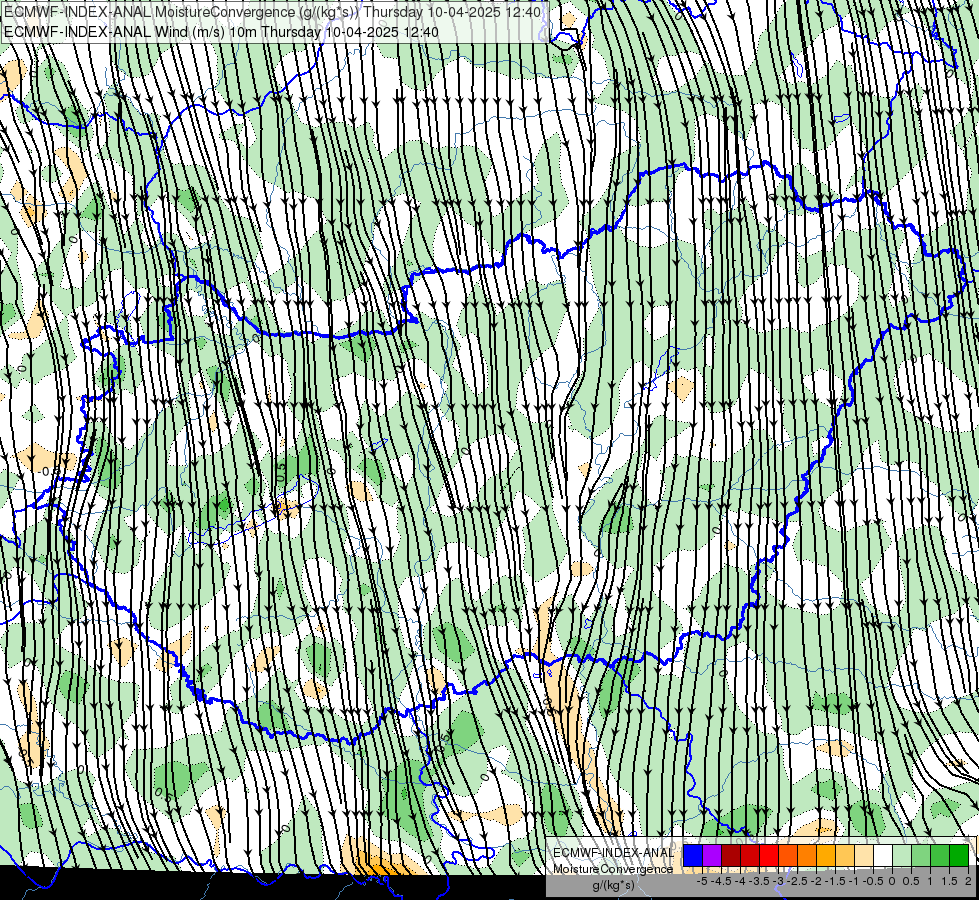
Task: Click the legend title ECMWF-INDEX-ANAL
Action: (614, 853)
